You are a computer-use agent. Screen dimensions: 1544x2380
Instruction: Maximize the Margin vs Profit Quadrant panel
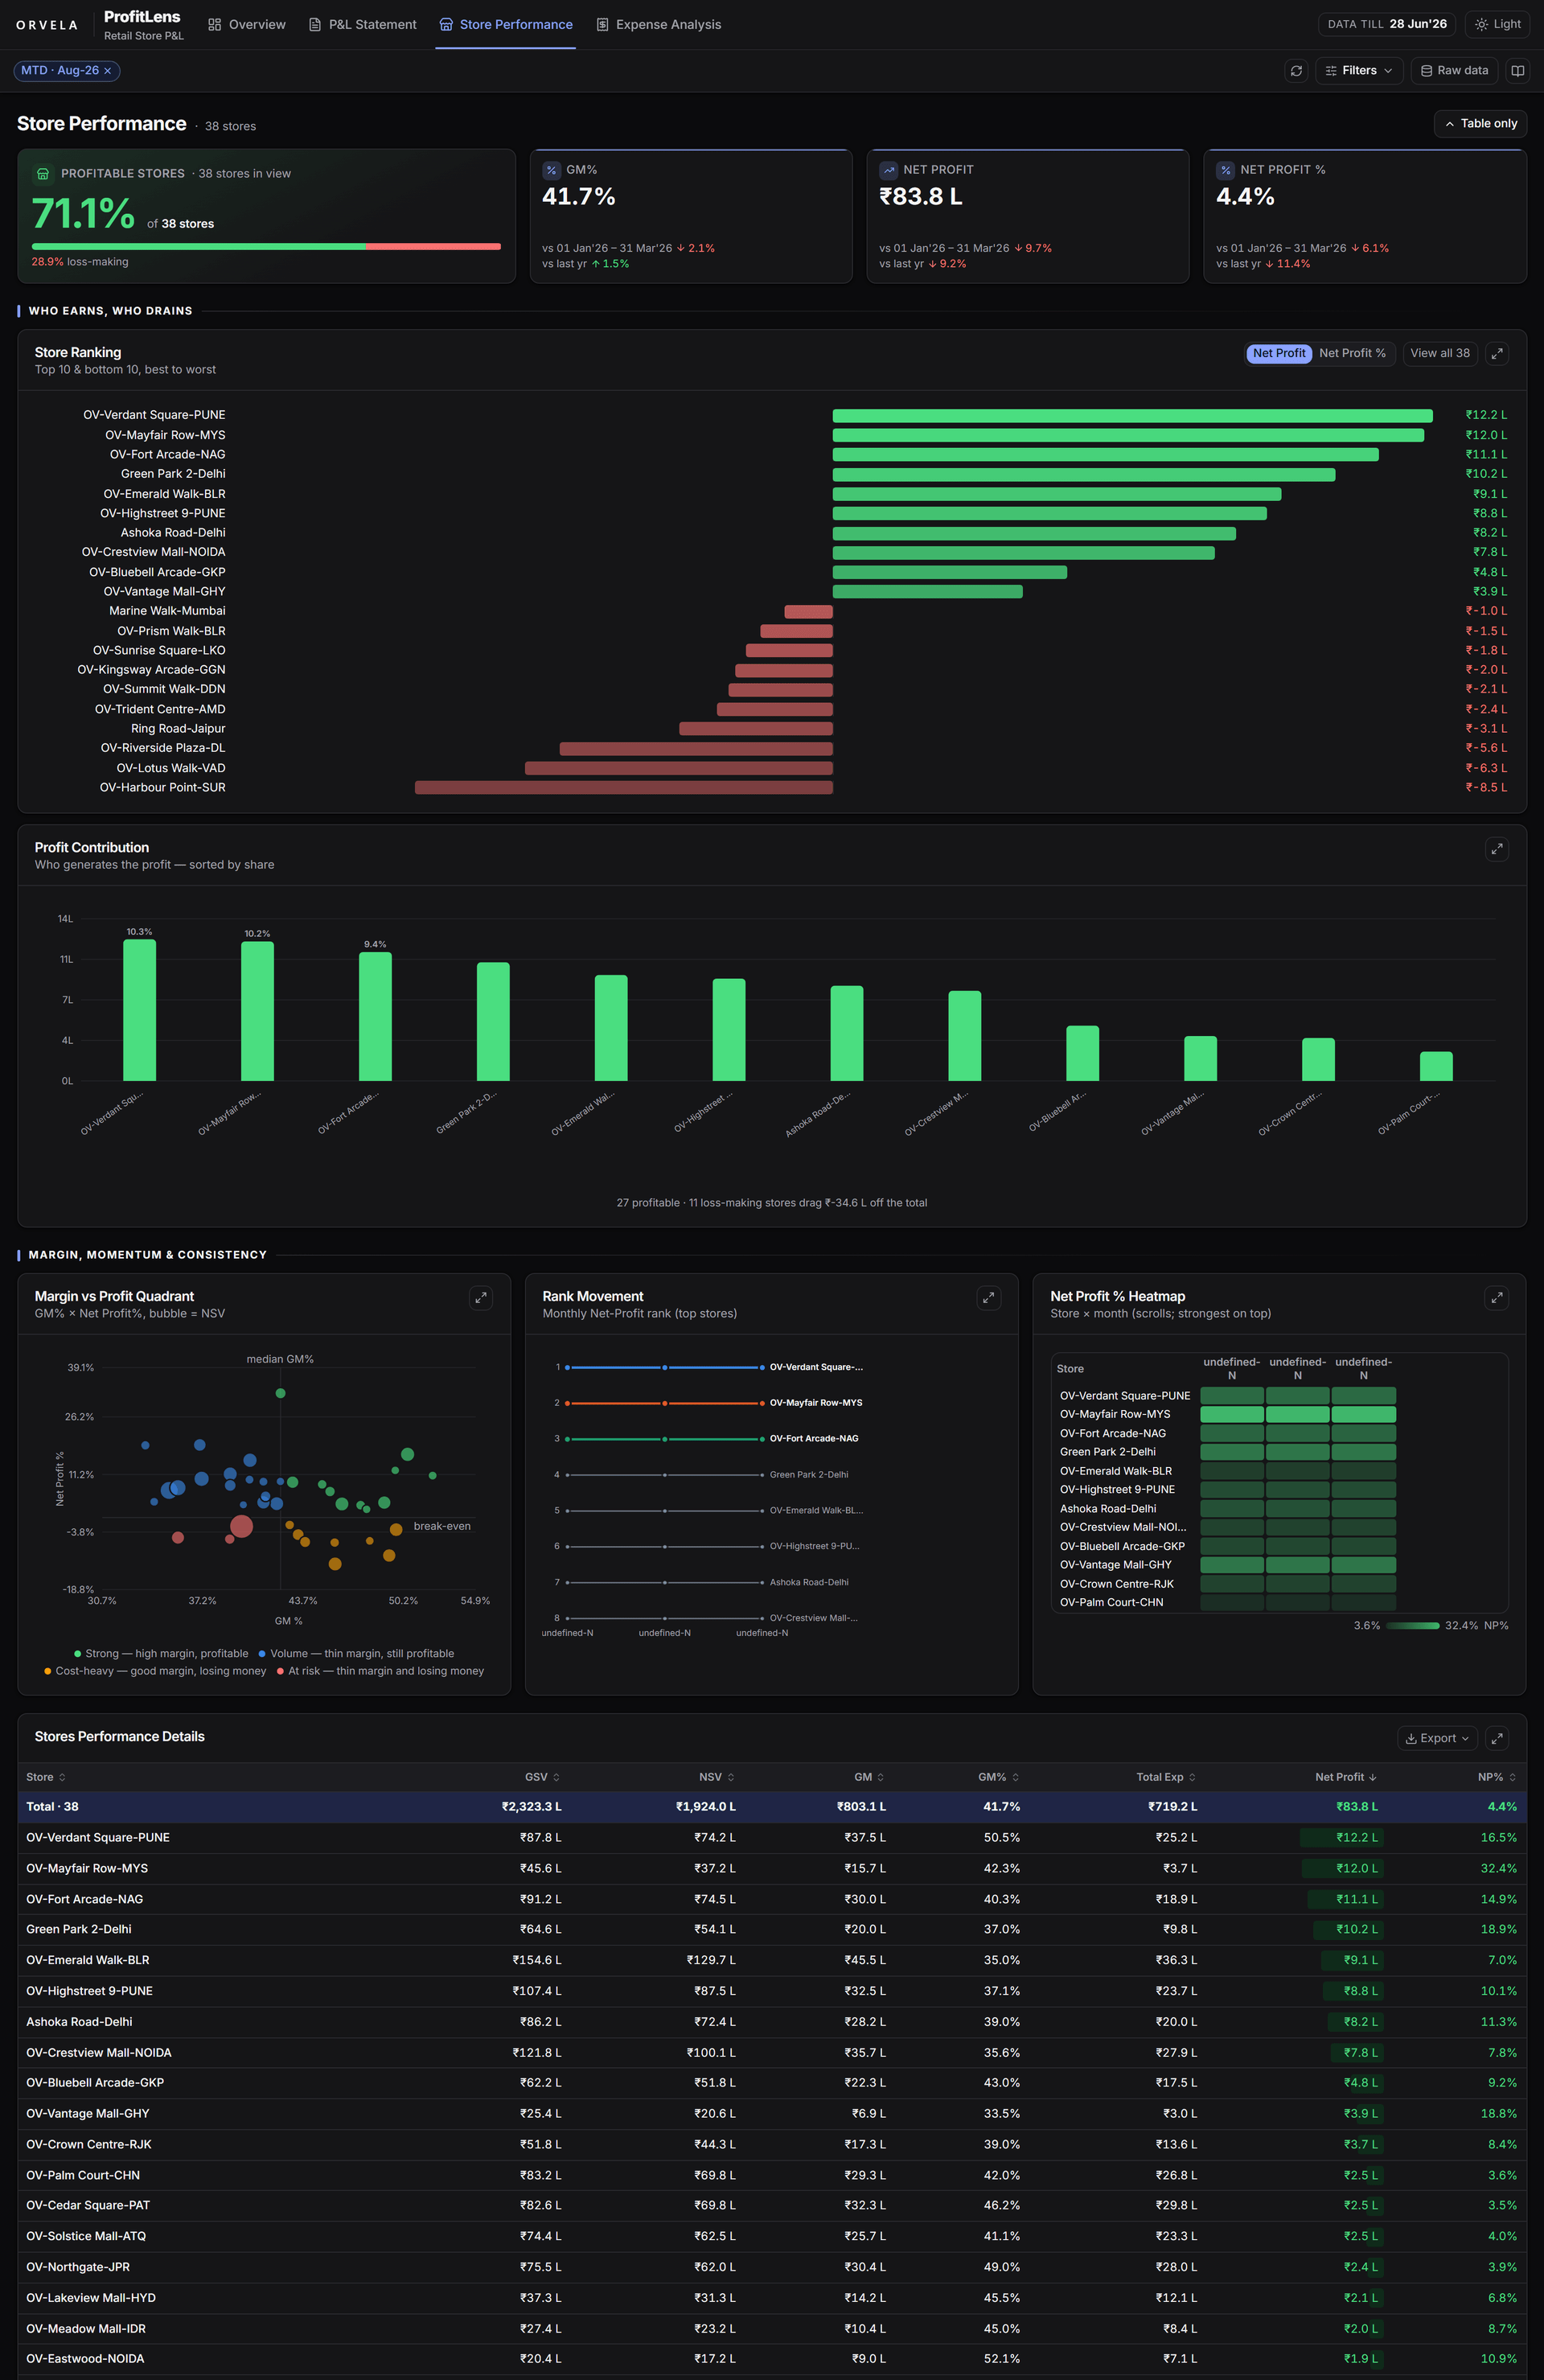click(481, 1297)
